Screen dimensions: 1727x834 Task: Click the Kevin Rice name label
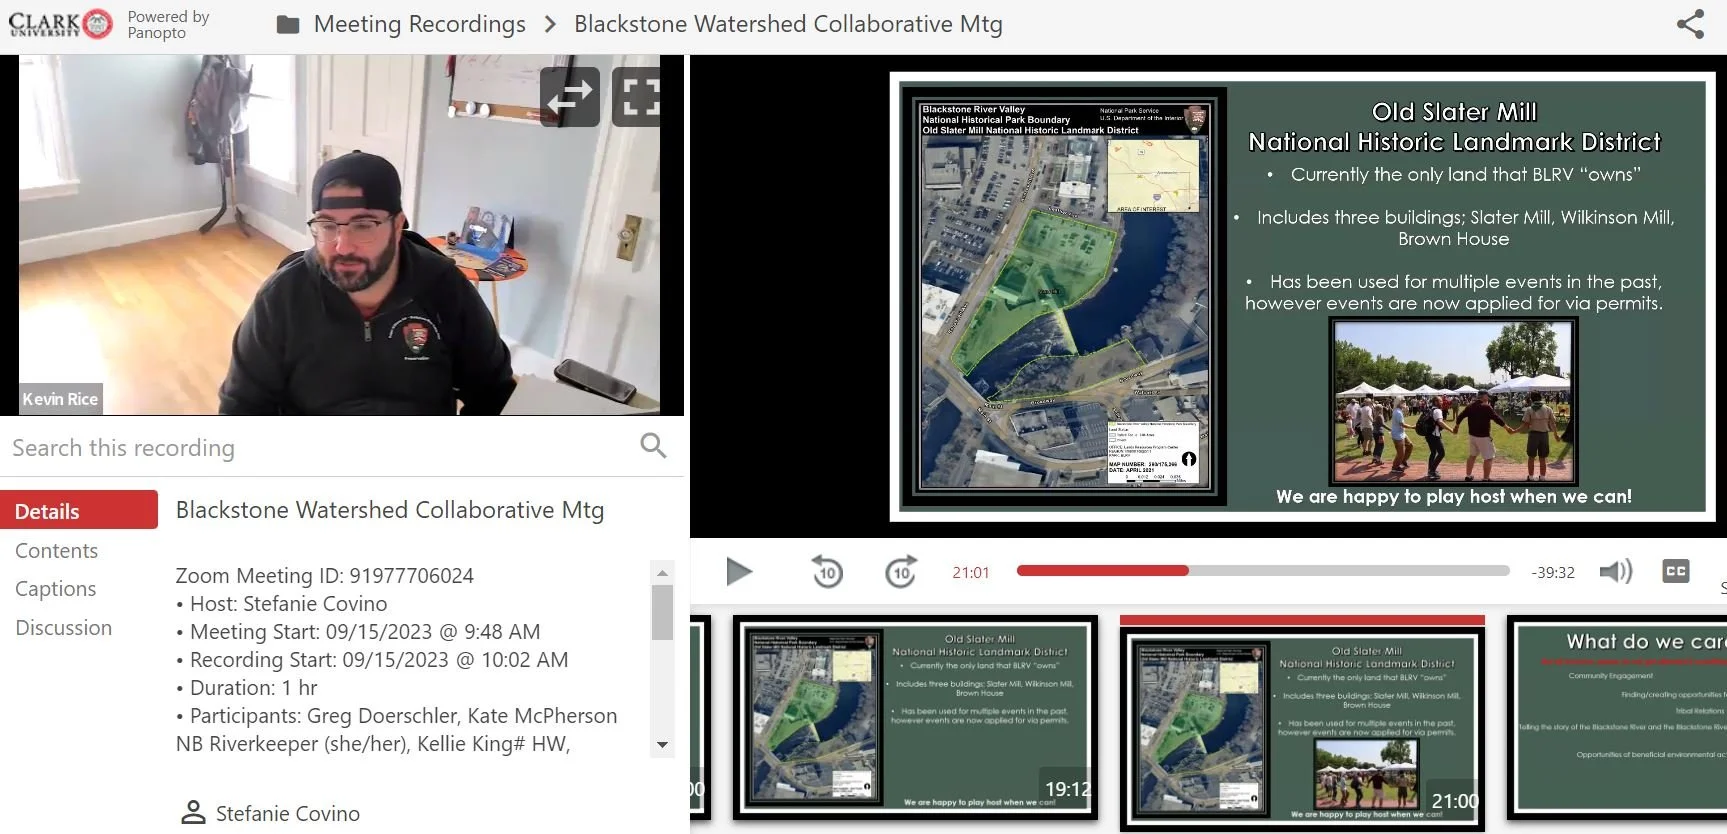coord(60,399)
